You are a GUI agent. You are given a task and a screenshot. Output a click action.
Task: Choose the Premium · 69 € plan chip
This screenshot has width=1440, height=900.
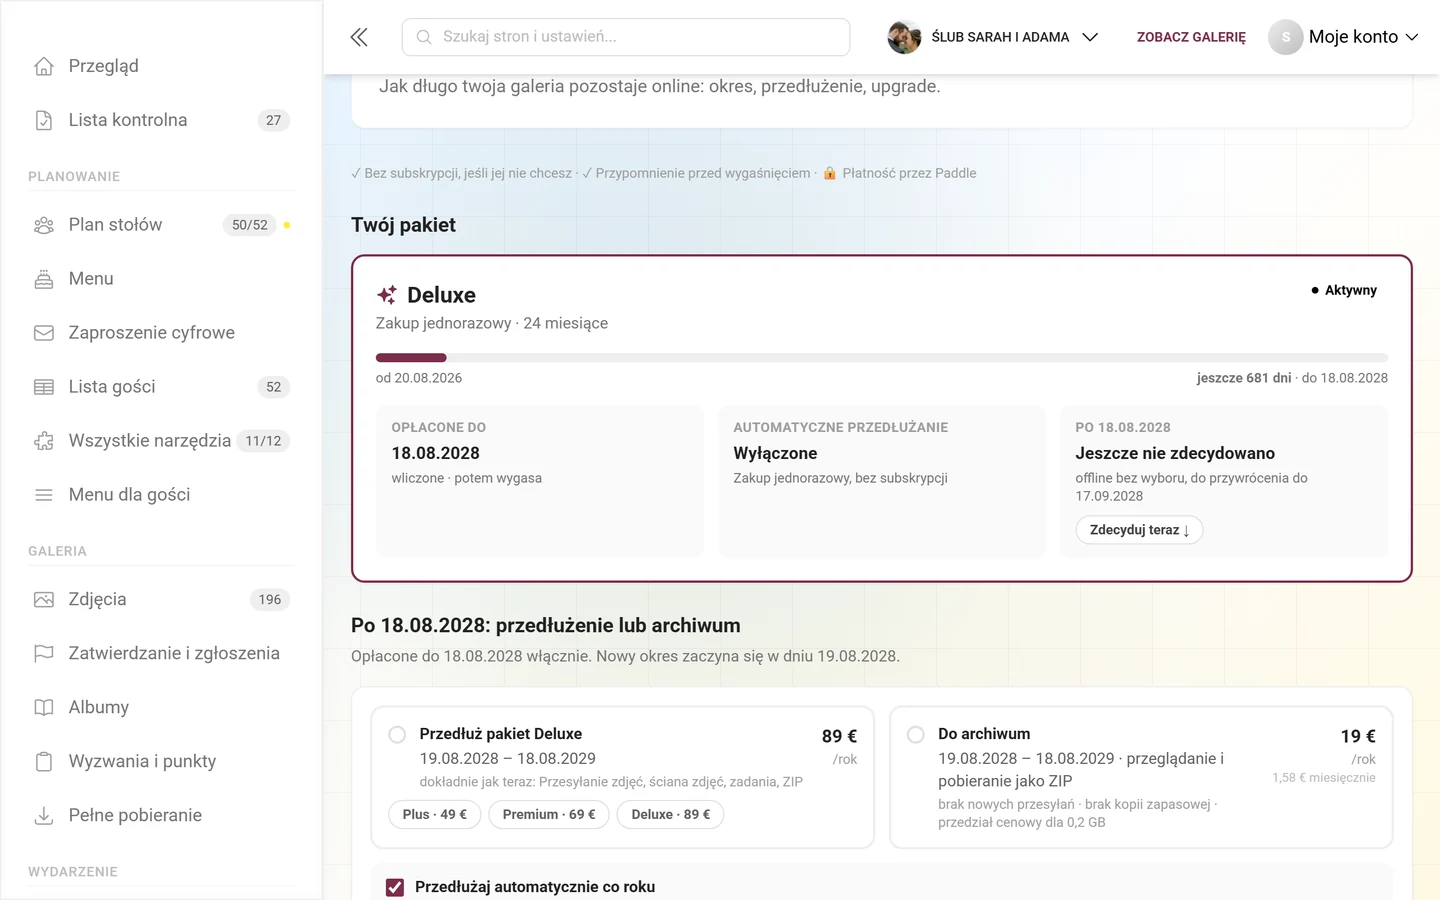(x=549, y=815)
